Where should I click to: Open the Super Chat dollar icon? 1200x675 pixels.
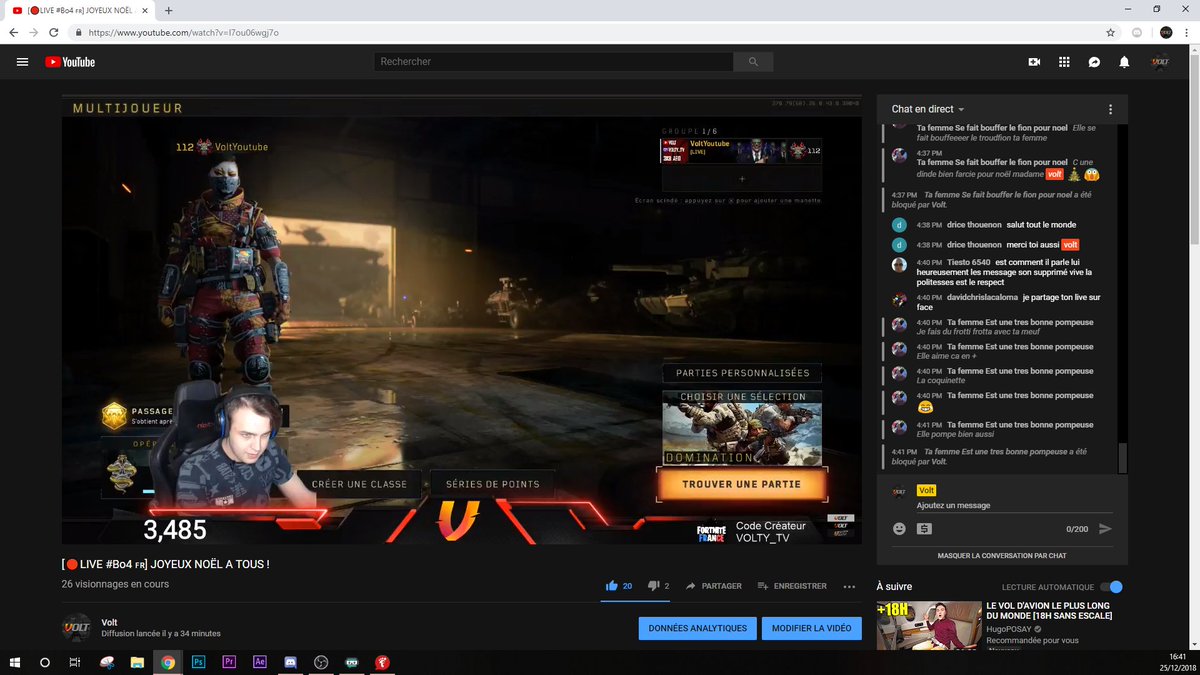point(924,528)
